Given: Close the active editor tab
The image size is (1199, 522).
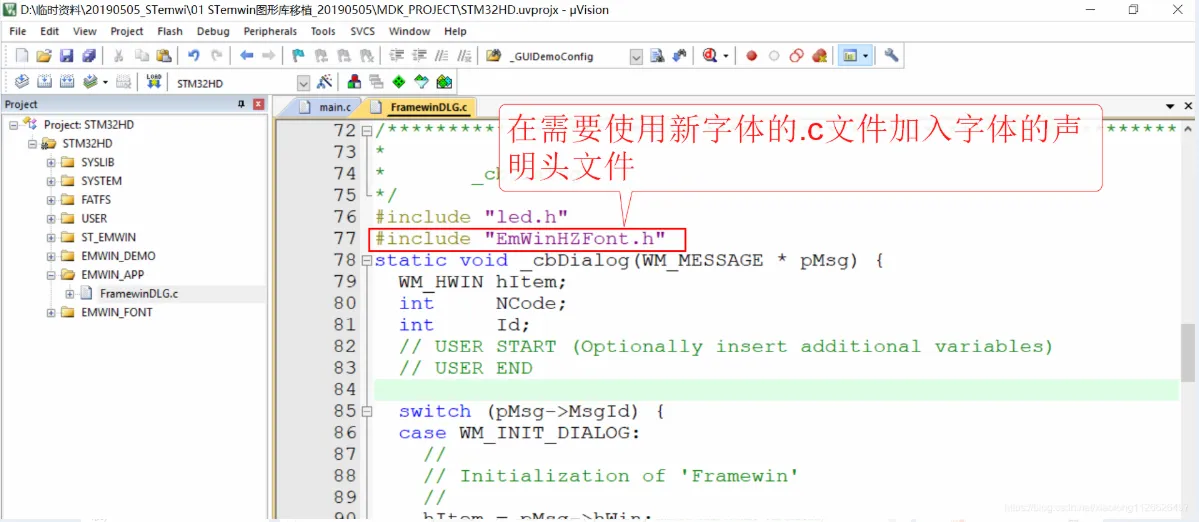Looking at the screenshot, I should coord(1188,106).
